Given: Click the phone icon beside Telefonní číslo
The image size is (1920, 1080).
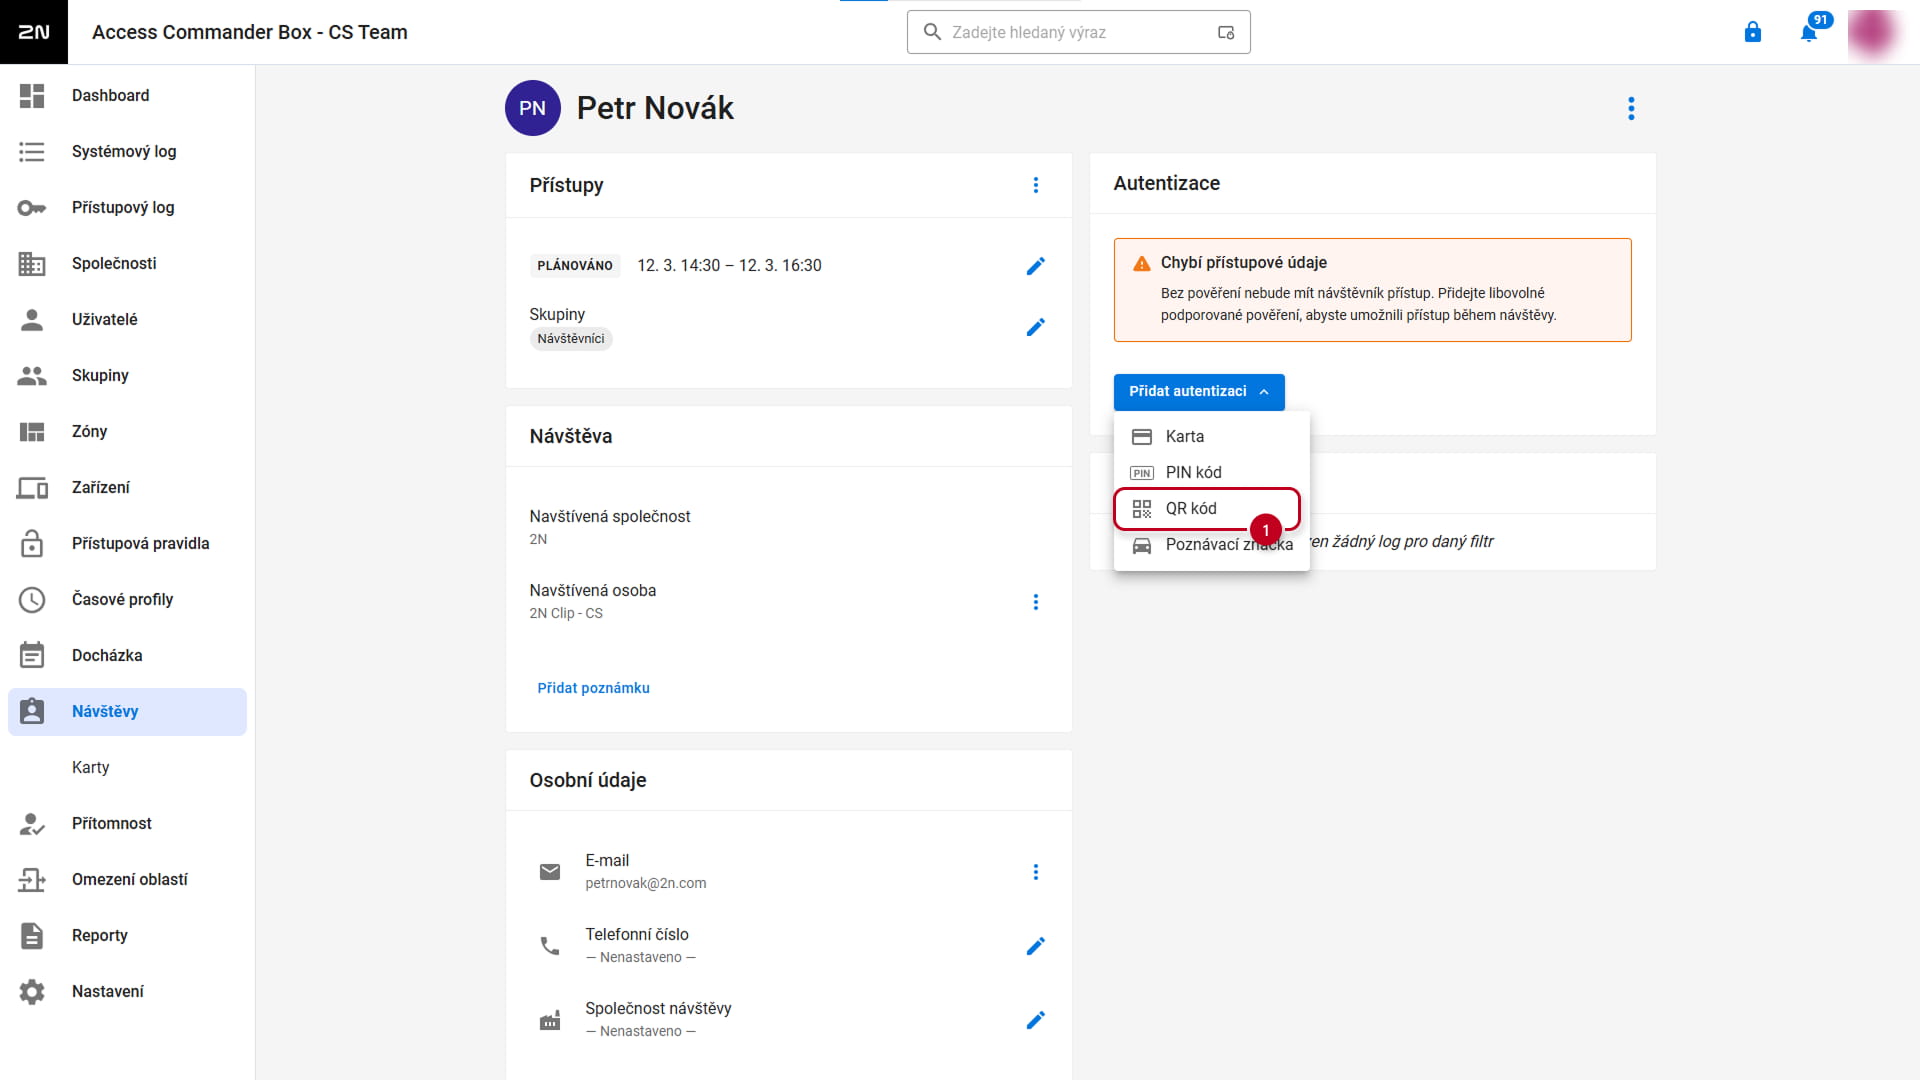Looking at the screenshot, I should click(550, 946).
